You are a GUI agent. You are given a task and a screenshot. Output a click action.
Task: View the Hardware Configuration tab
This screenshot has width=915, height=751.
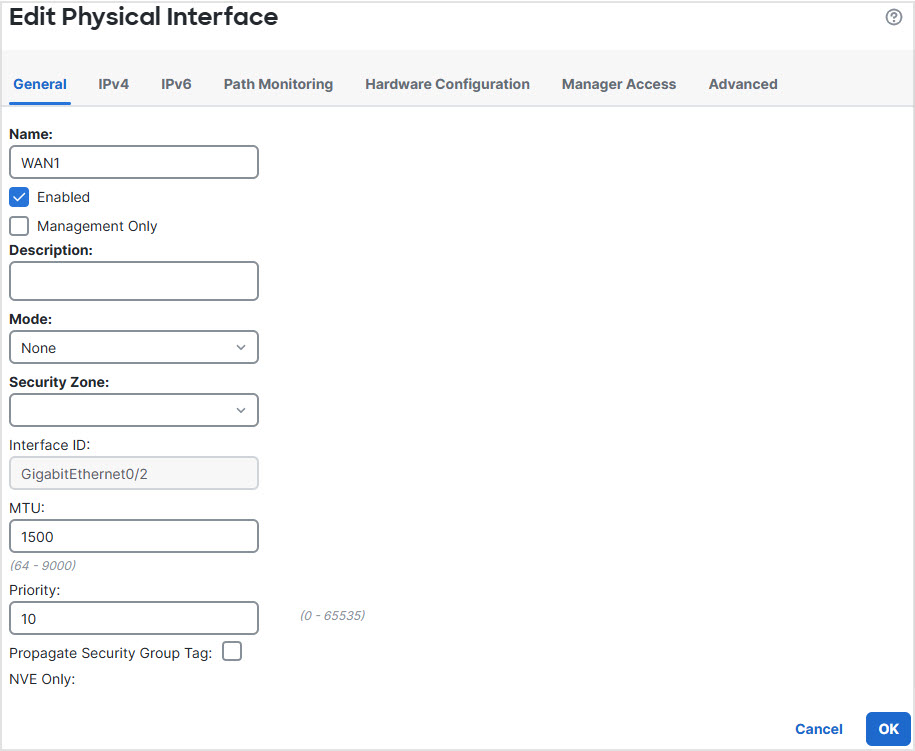447,84
